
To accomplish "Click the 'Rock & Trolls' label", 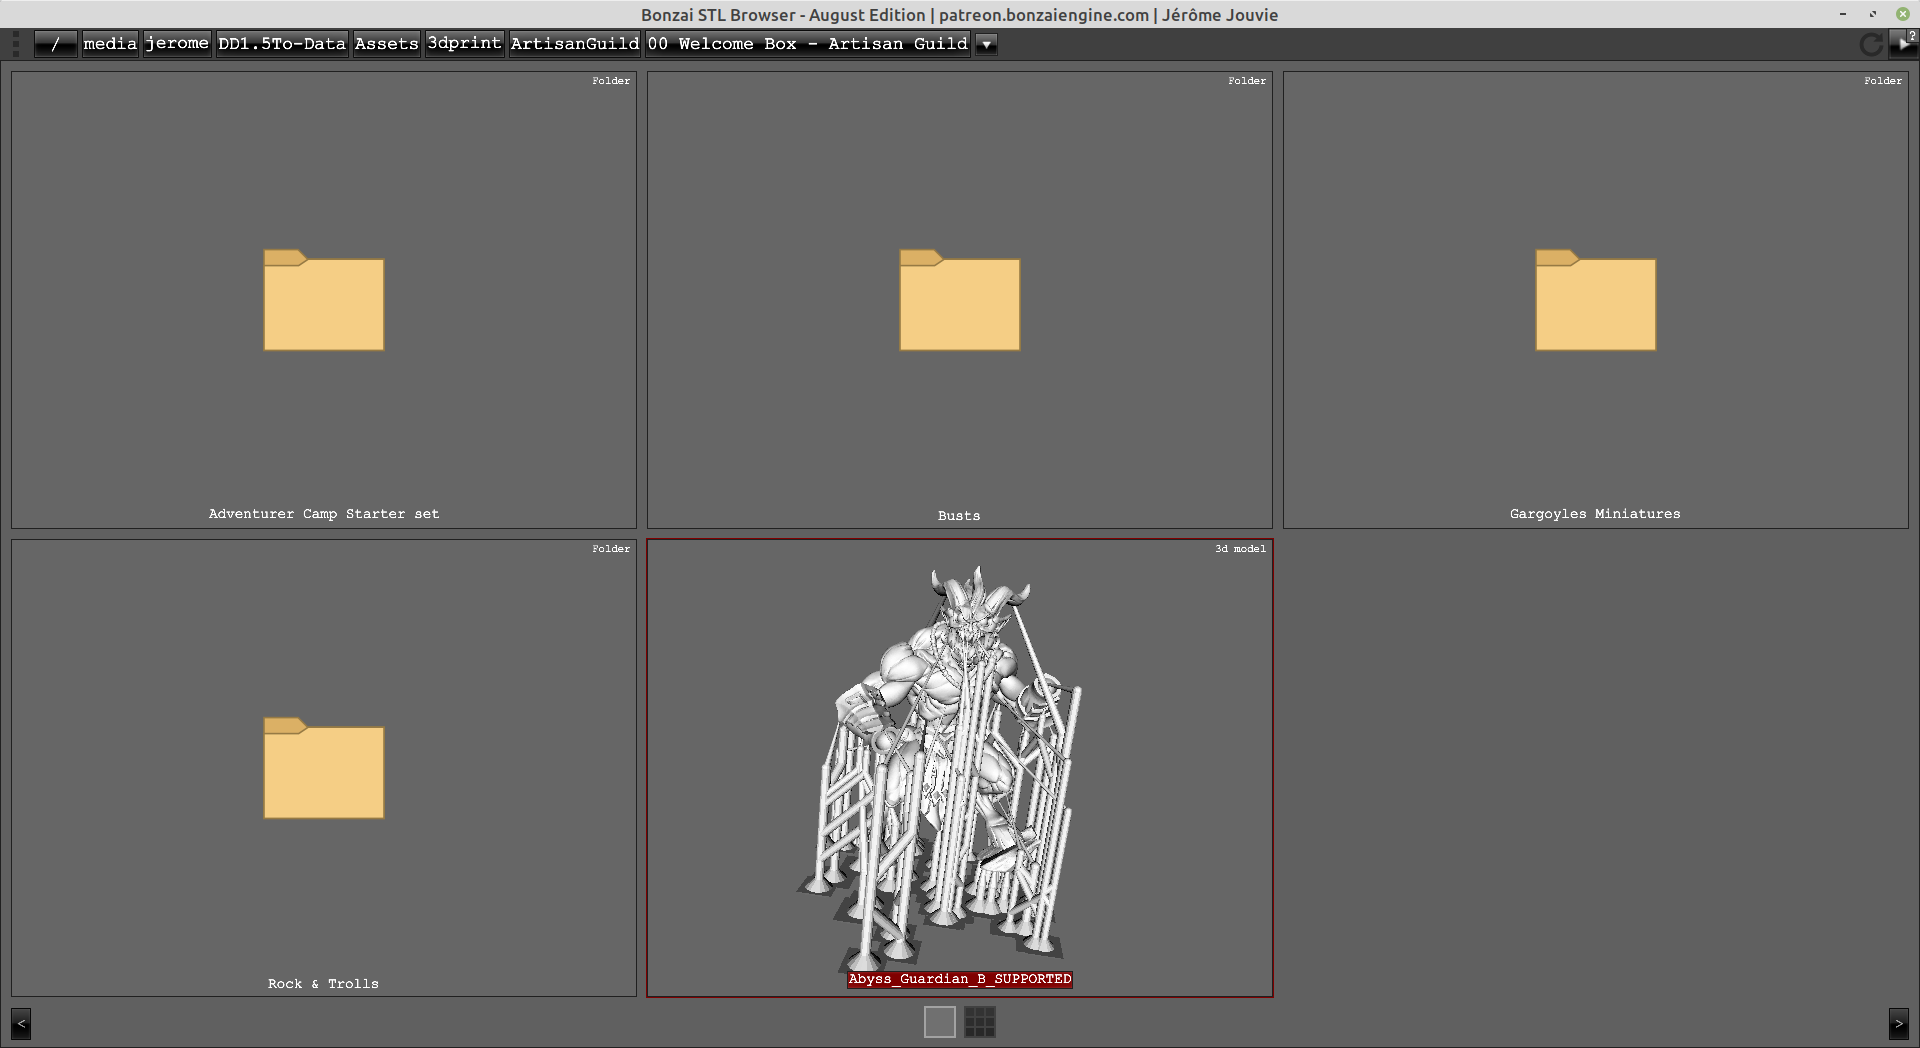I will (x=323, y=984).
